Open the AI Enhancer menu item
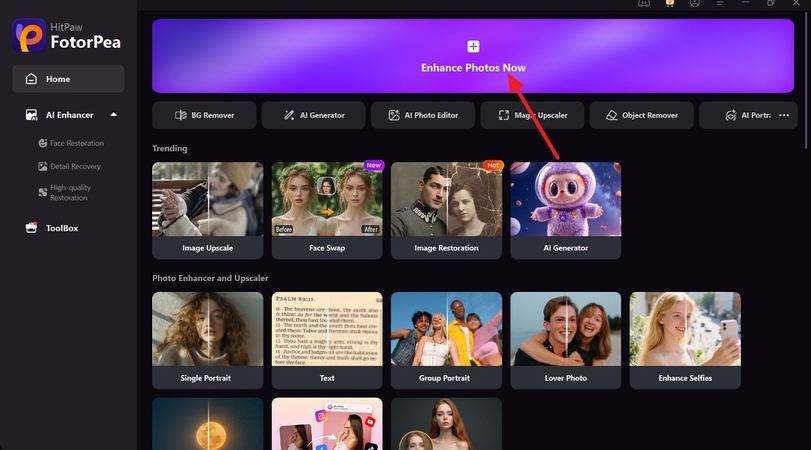 pos(68,115)
